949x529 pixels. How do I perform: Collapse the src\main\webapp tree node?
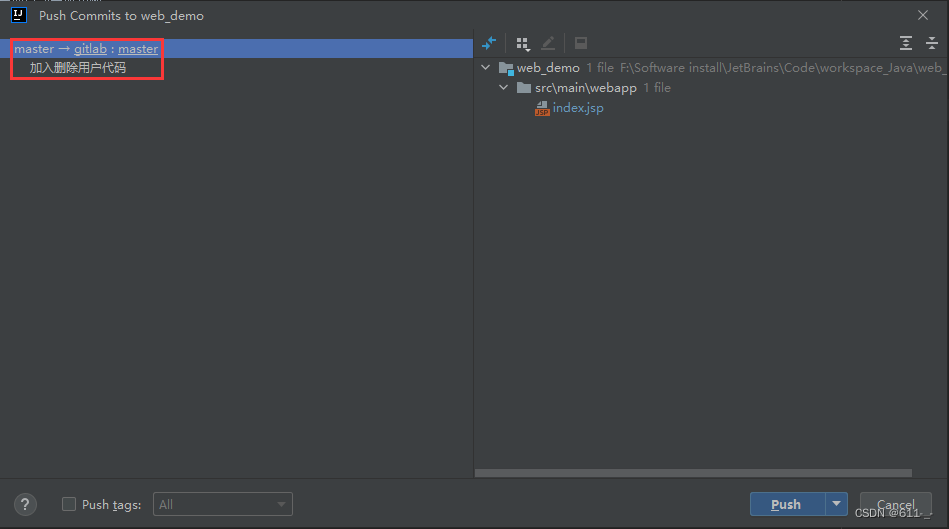(x=504, y=88)
